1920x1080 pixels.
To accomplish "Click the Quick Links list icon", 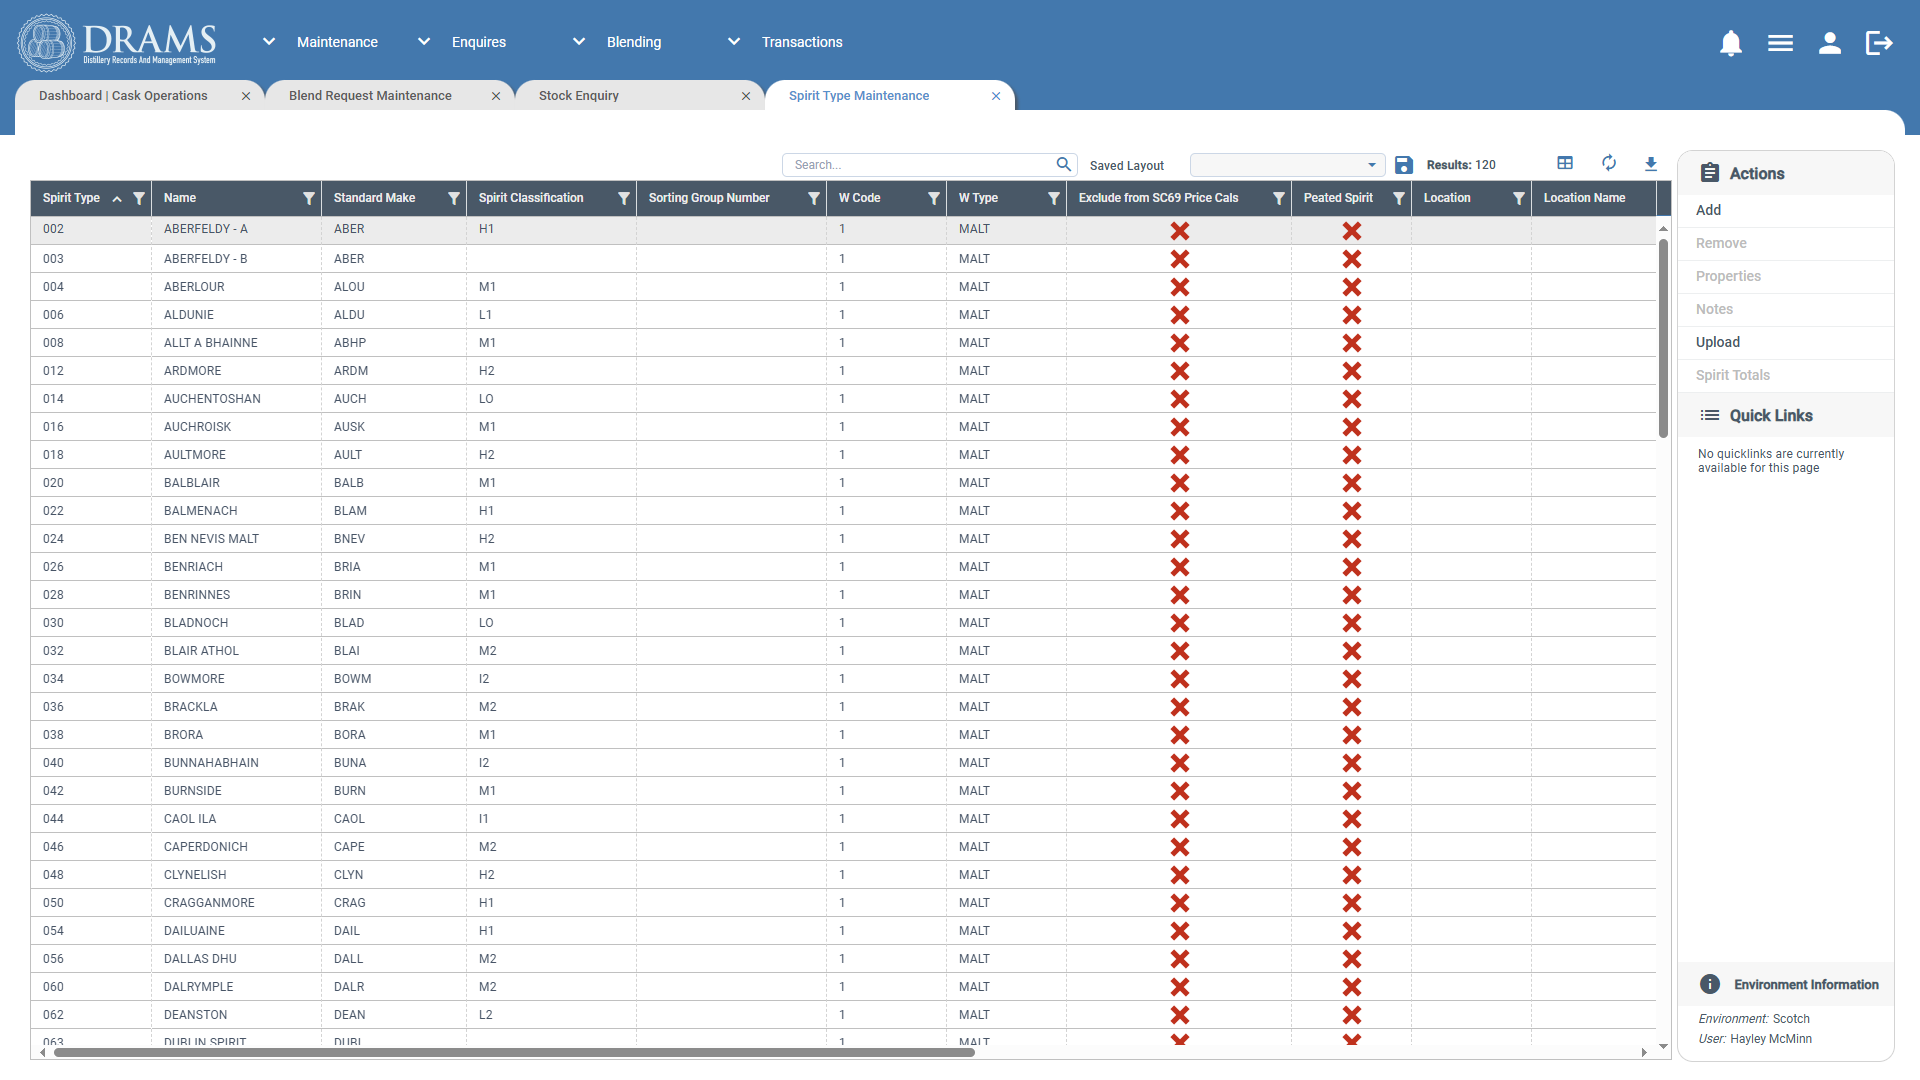I will click(x=1710, y=415).
